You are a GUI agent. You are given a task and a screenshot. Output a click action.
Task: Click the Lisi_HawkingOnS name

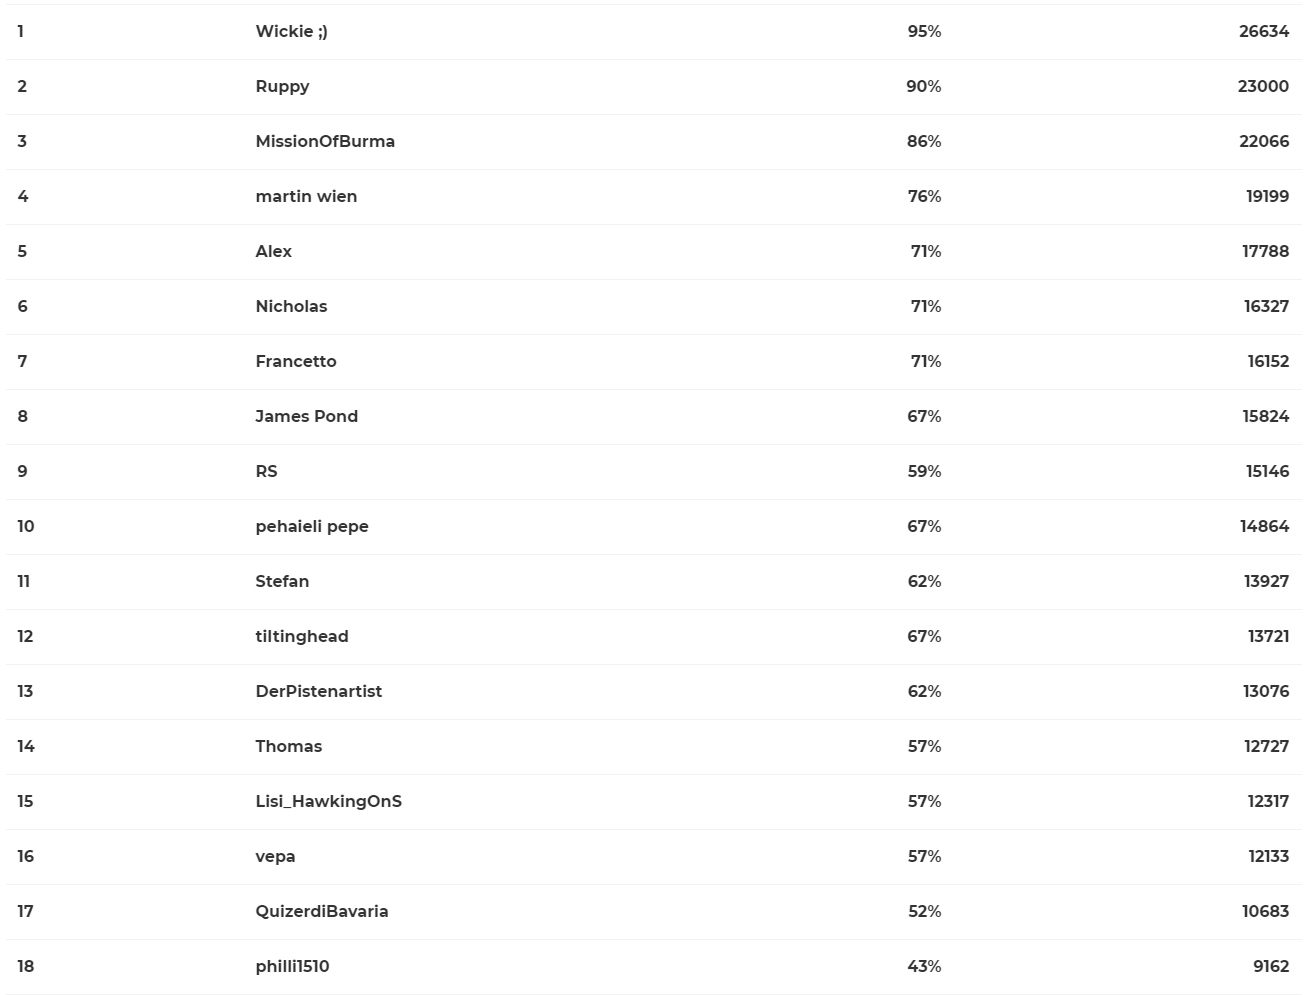tap(328, 802)
